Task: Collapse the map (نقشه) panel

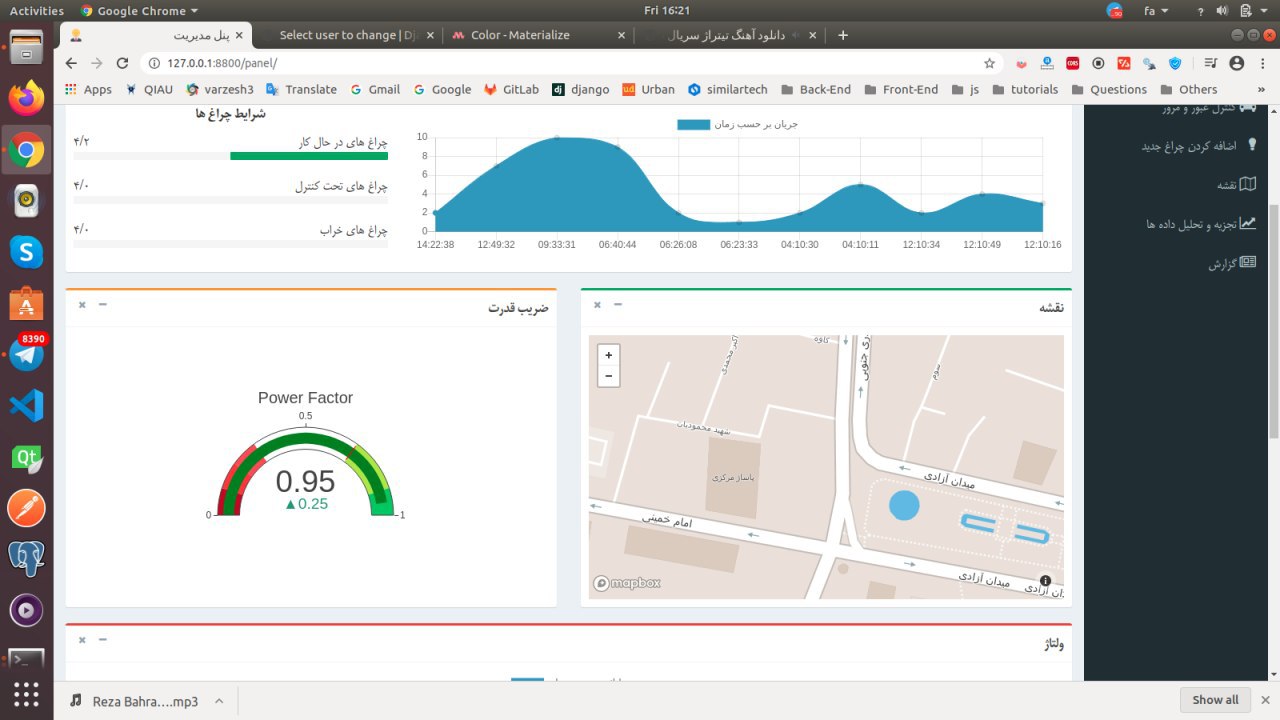Action: [x=618, y=305]
